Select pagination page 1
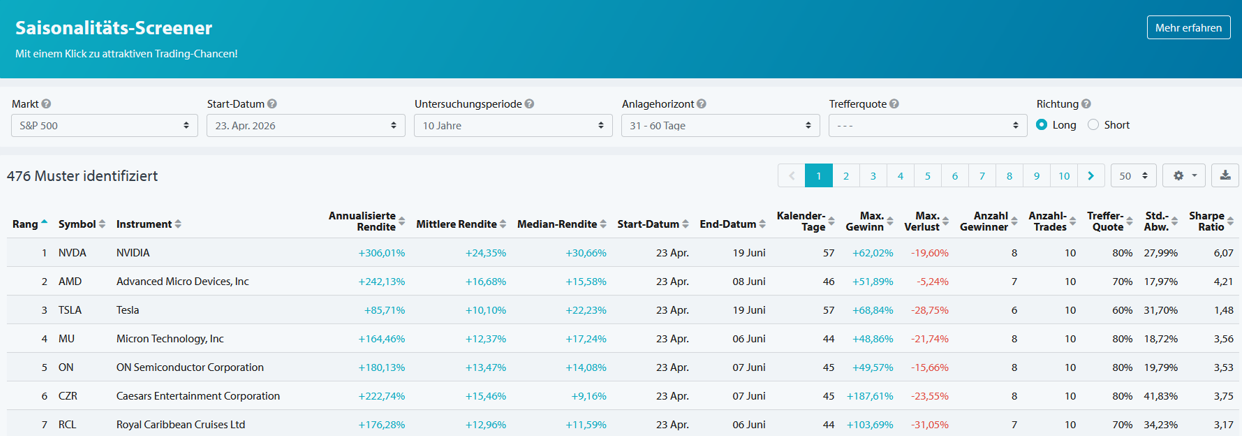 (818, 176)
